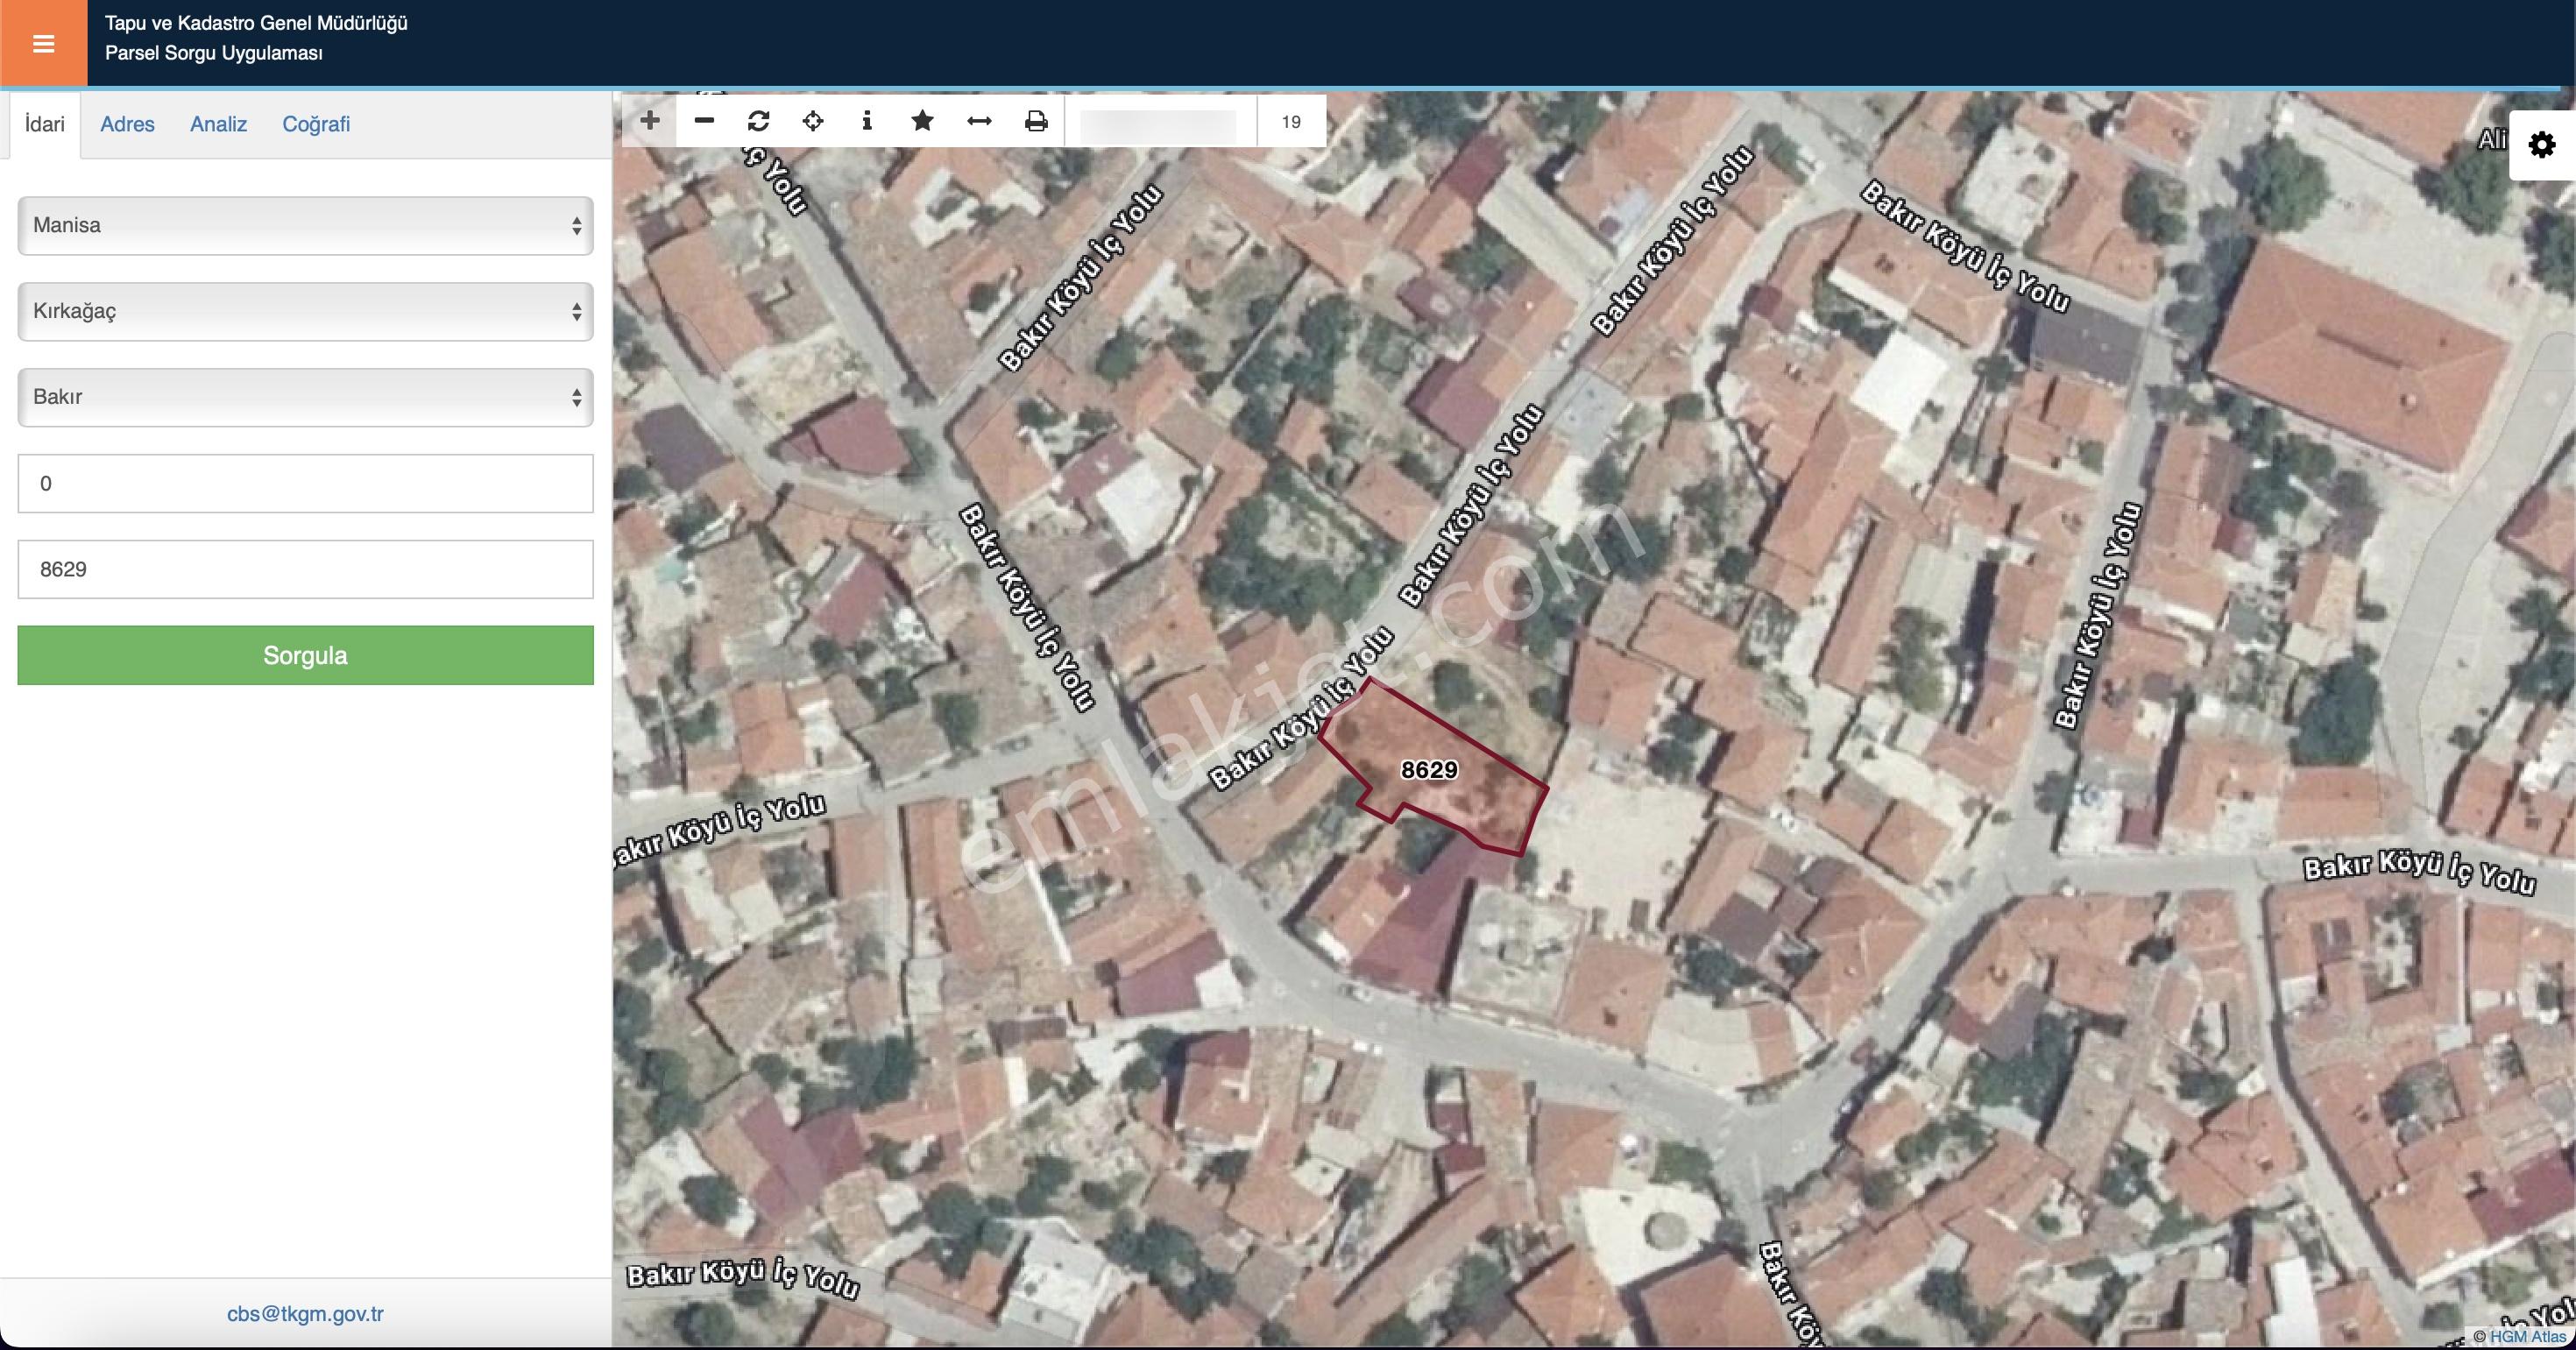The height and width of the screenshot is (1350, 2576).
Task: Expand the Manisa province dropdown
Action: click(x=305, y=225)
